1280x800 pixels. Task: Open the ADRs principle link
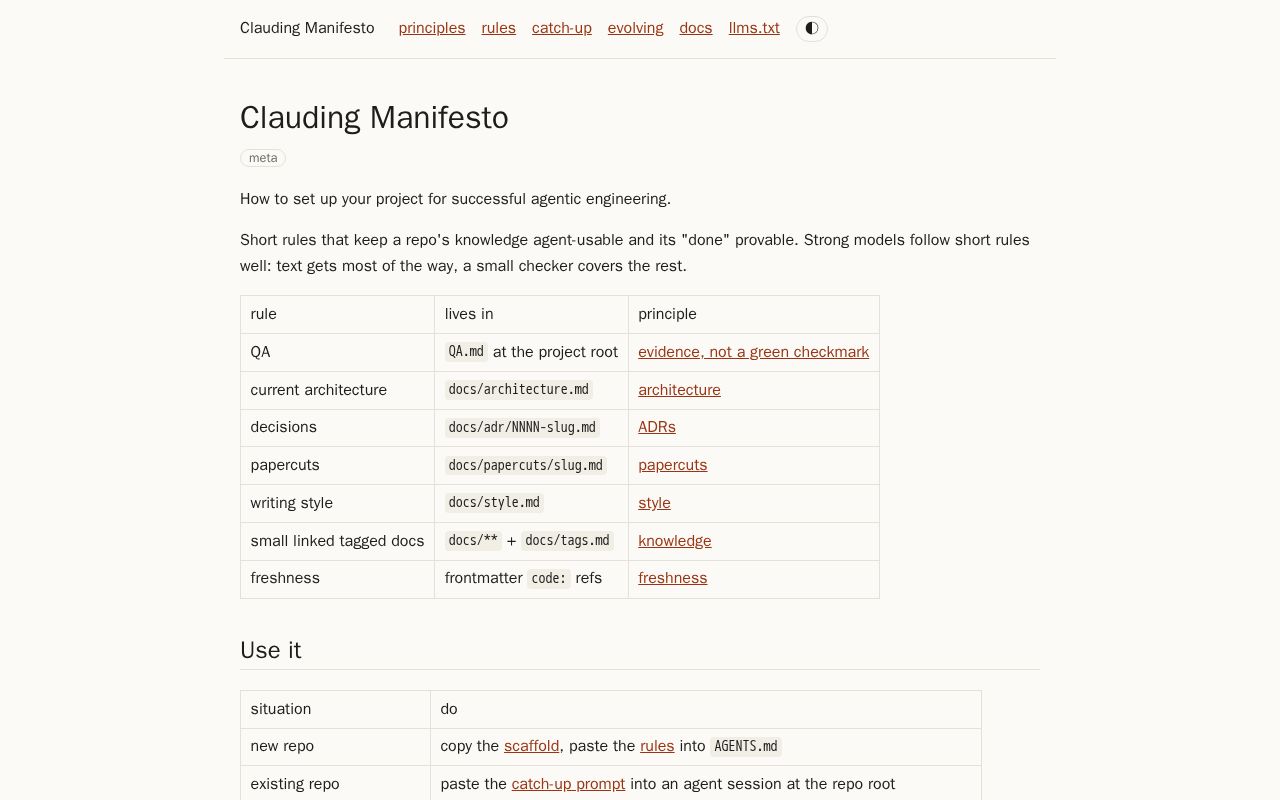(657, 427)
